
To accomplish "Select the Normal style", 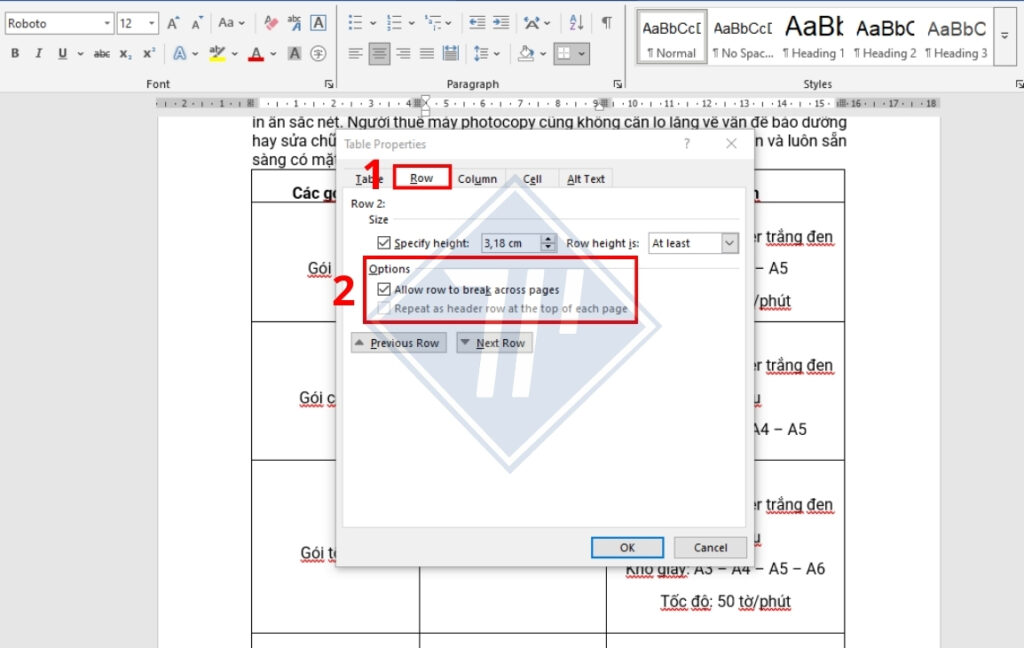I will click(672, 37).
